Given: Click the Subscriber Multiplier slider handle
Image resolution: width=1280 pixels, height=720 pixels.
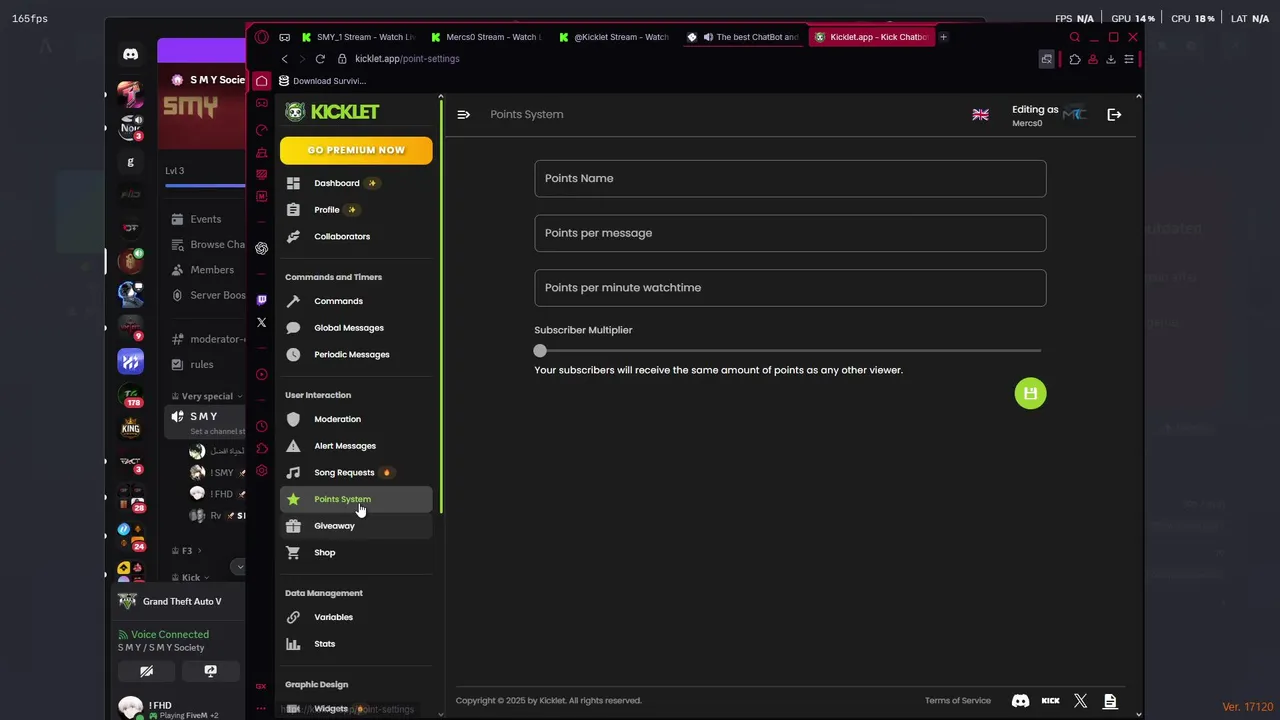Looking at the screenshot, I should pyautogui.click(x=540, y=351).
